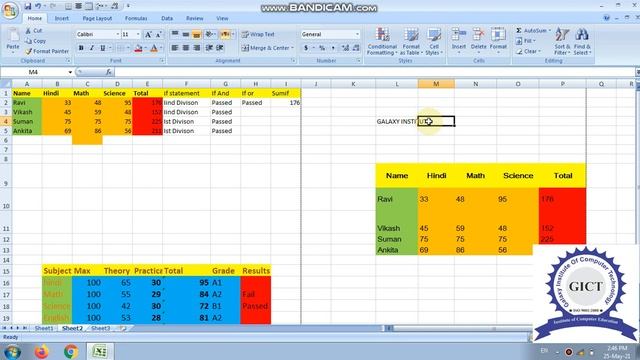Toggle Bottom Align button
This screenshot has width=640, height=360.
[196, 34]
